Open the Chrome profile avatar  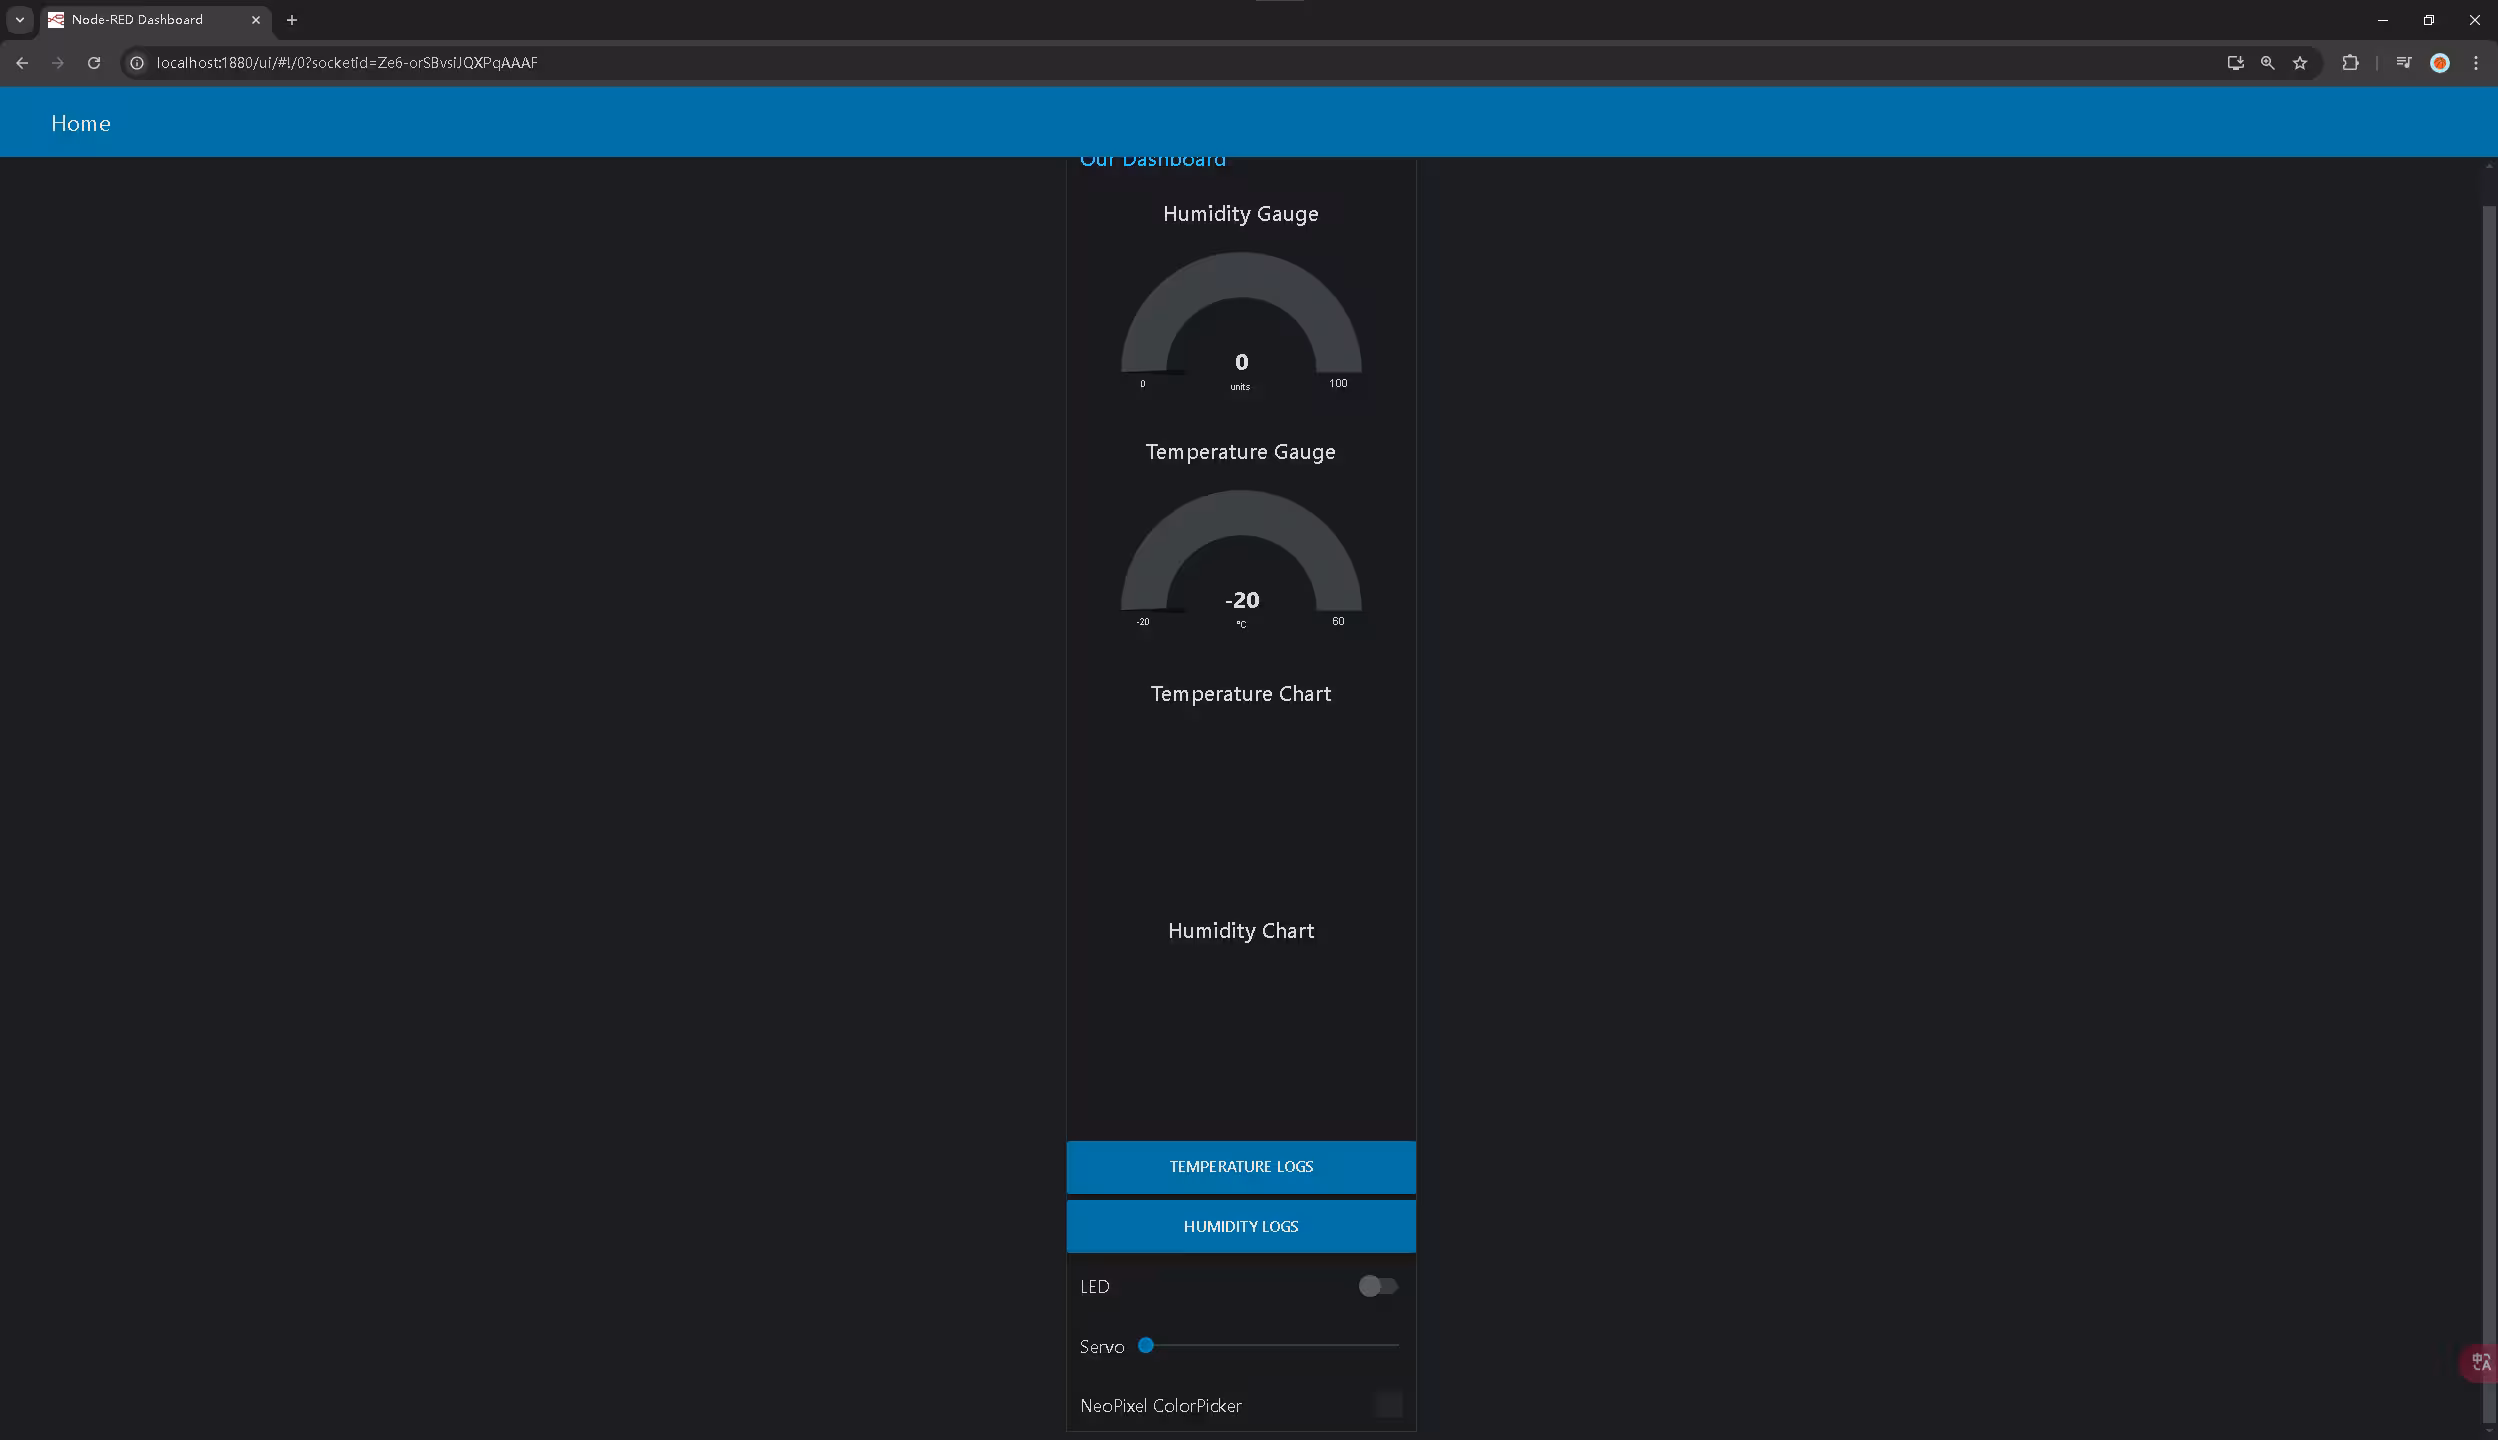pyautogui.click(x=2440, y=63)
